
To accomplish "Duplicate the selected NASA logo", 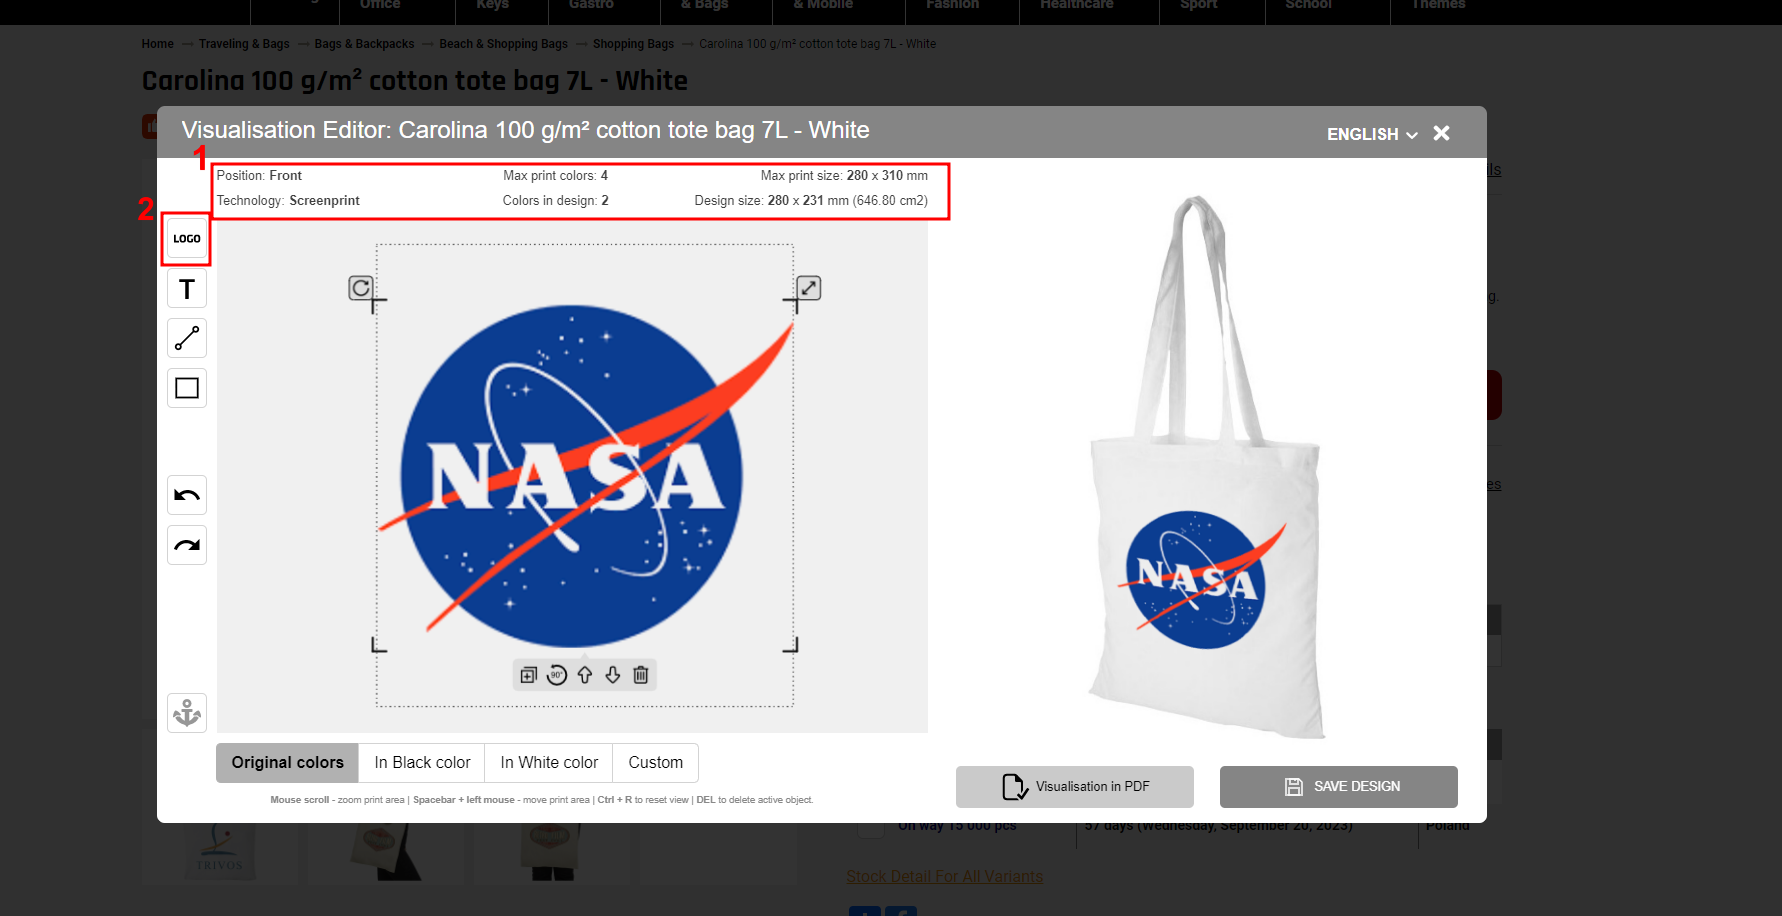I will click(x=529, y=675).
